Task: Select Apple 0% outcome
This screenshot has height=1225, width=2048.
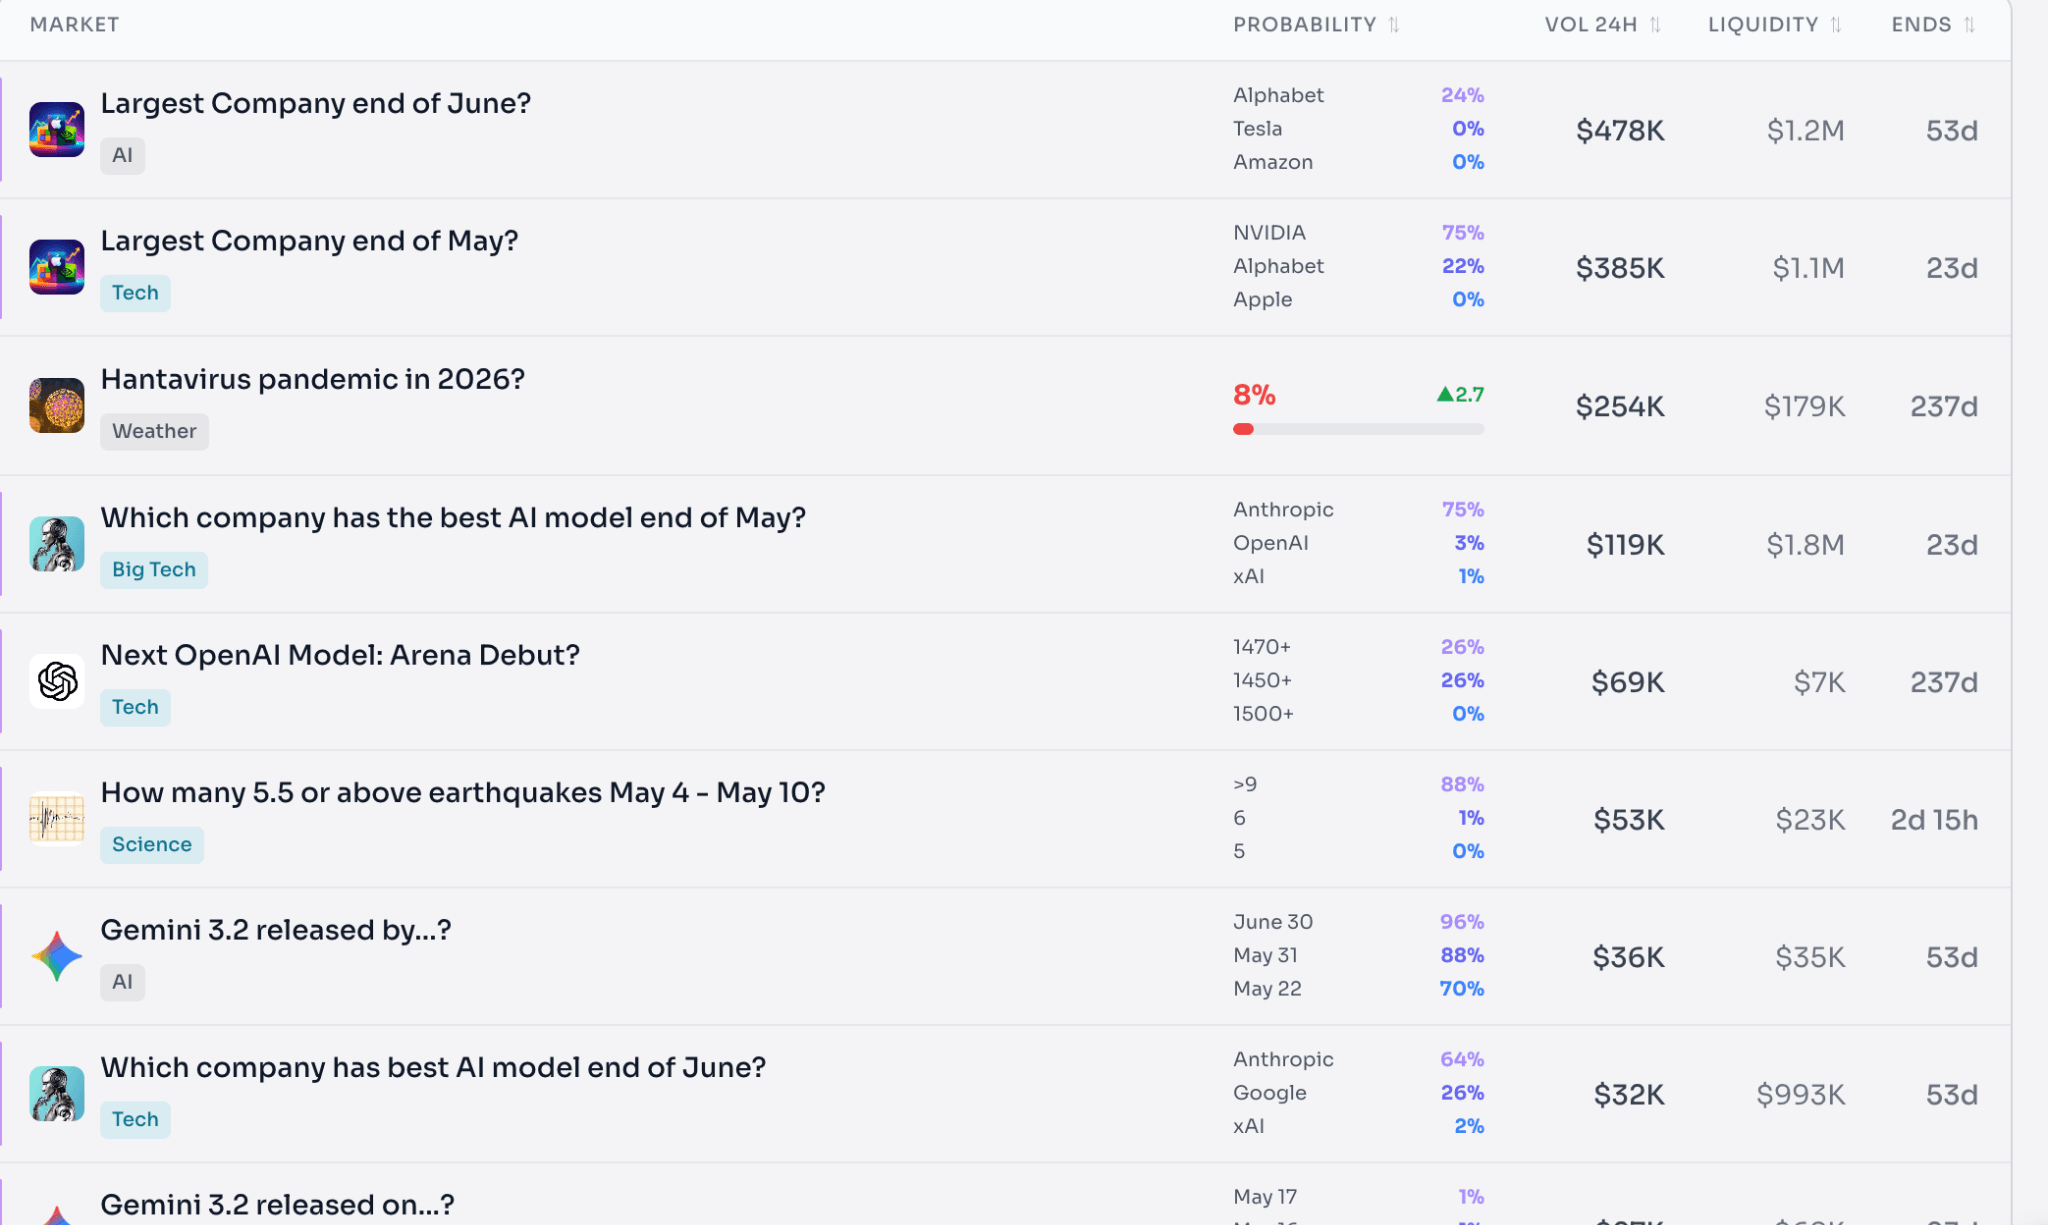Action: click(x=1358, y=300)
